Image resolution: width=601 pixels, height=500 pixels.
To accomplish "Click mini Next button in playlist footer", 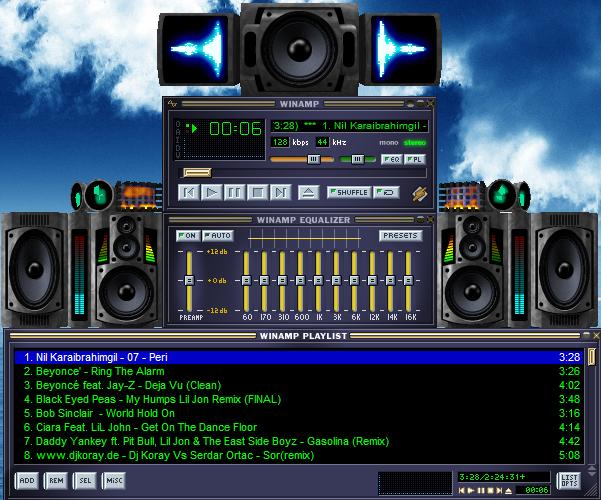I will [499, 490].
